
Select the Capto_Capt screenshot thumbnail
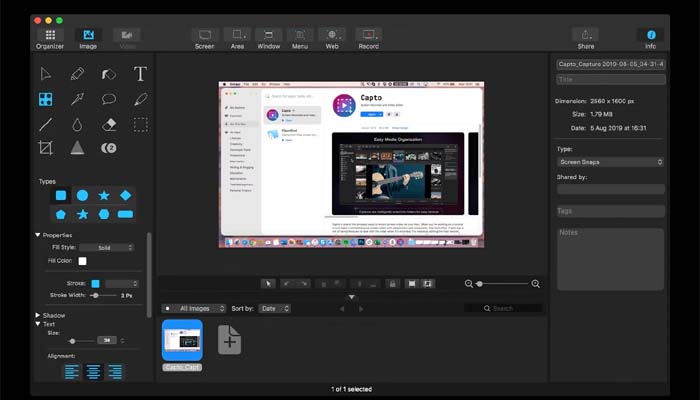point(182,341)
